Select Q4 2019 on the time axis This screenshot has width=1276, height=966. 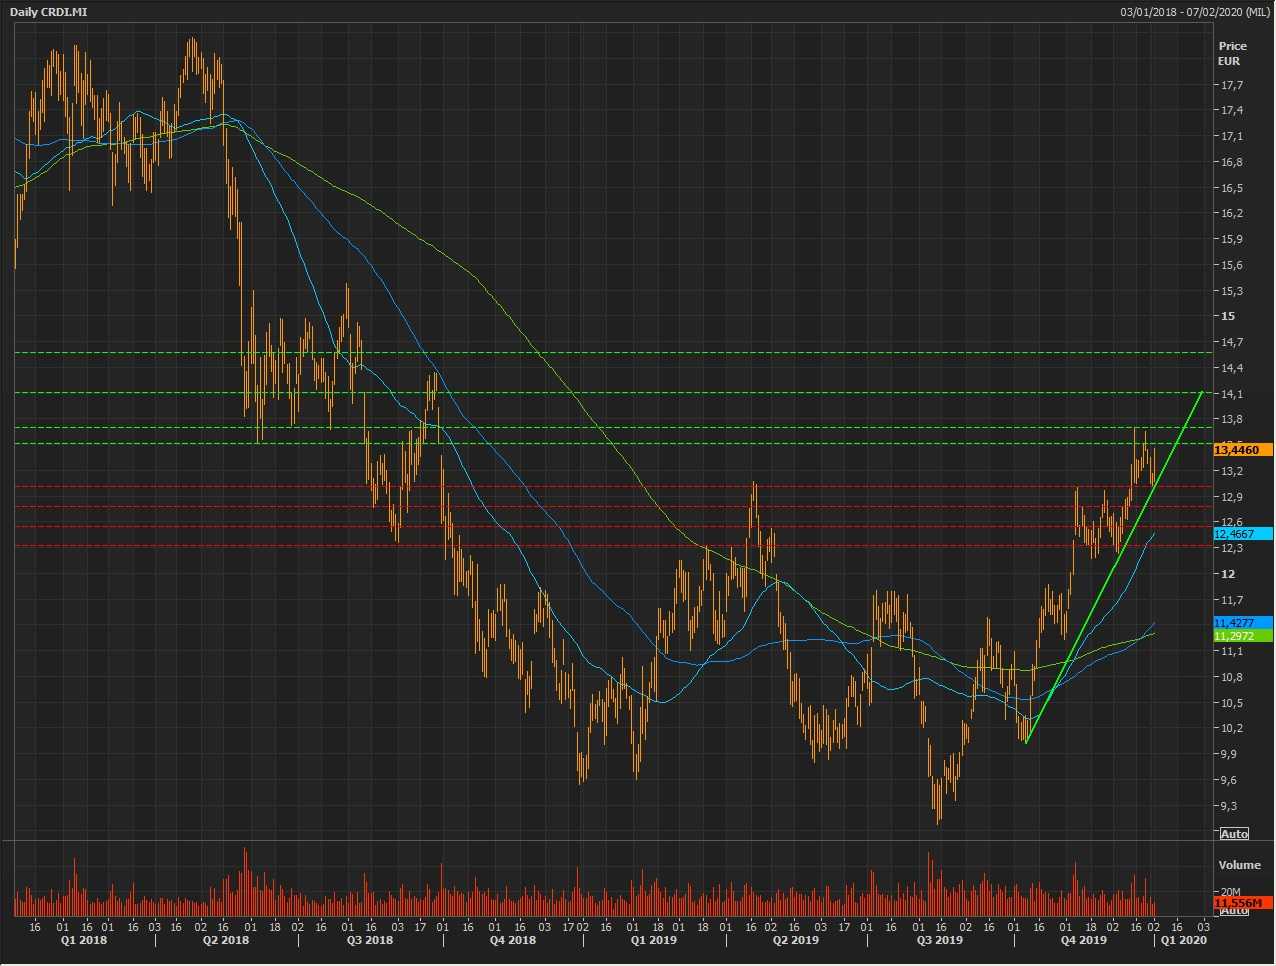pyautogui.click(x=1084, y=940)
